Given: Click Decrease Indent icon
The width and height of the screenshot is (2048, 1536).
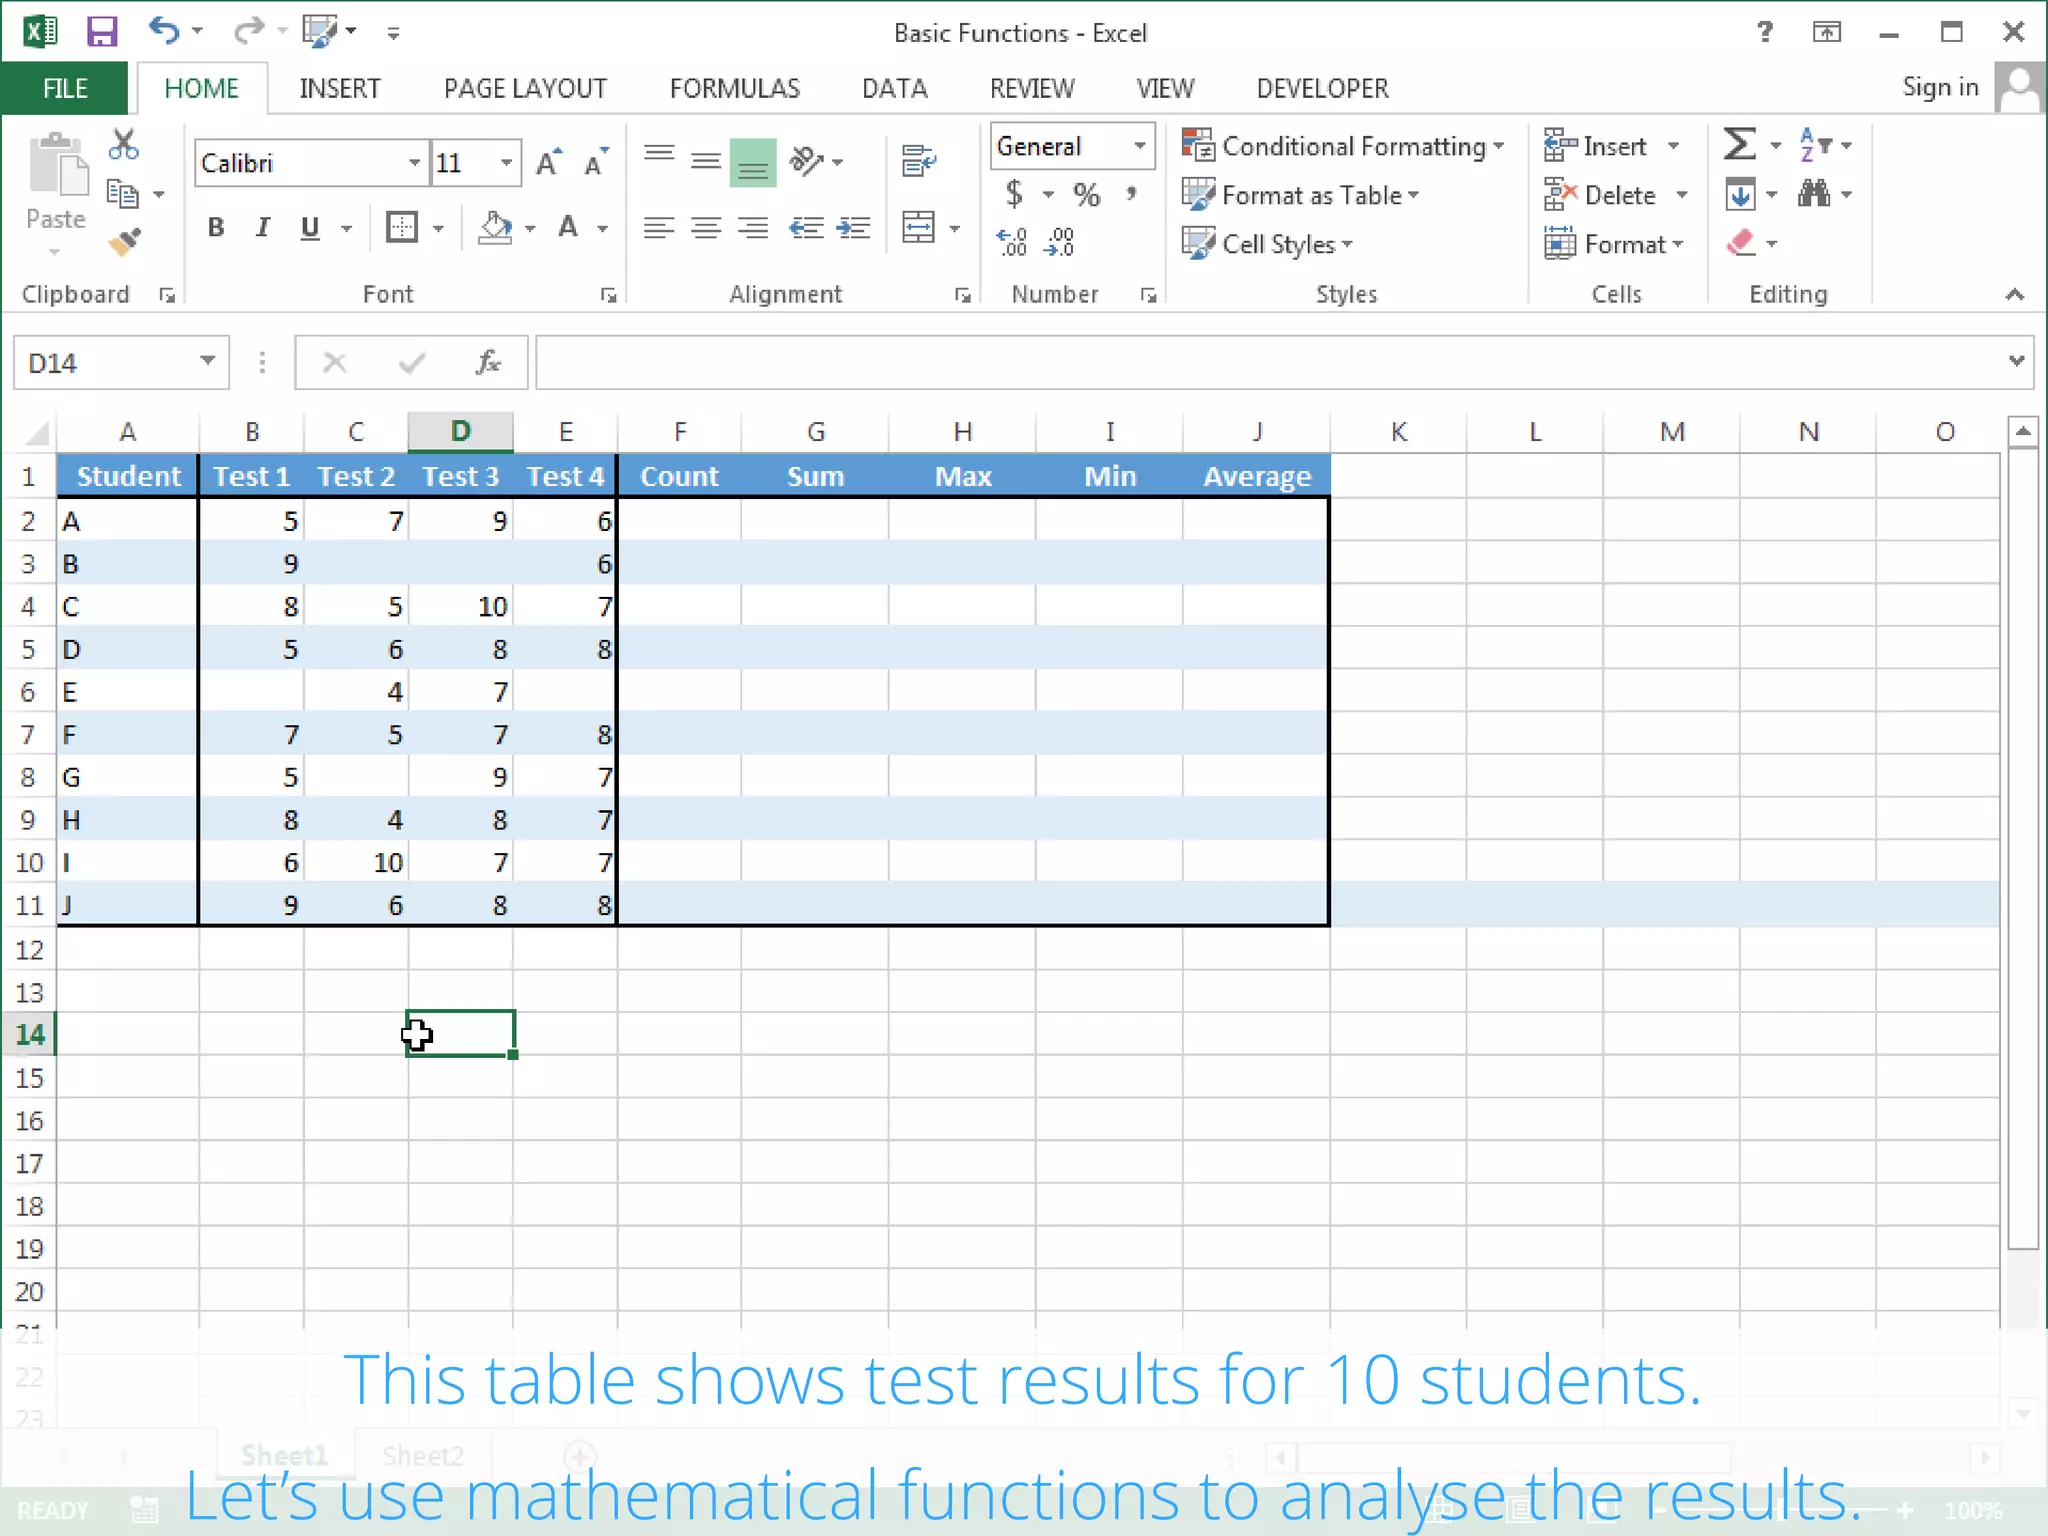Looking at the screenshot, I should coord(806,228).
